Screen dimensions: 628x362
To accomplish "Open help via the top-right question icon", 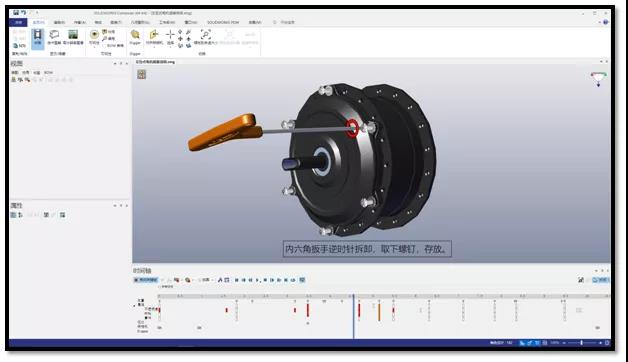I will pyautogui.click(x=606, y=22).
